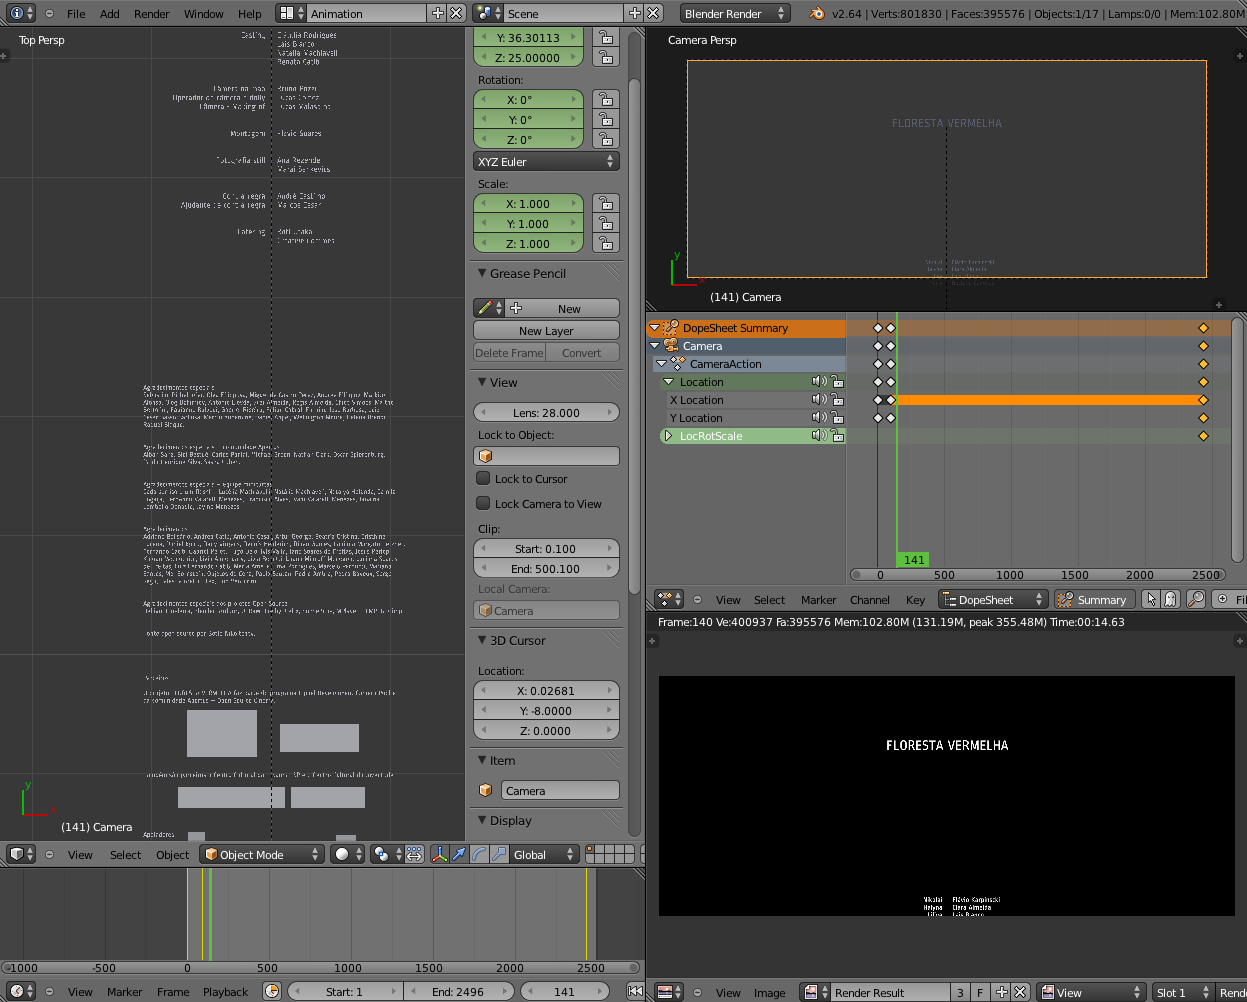This screenshot has width=1247, height=1002.
Task: Toggle only selected channels arrow icon
Action: (x=1151, y=600)
